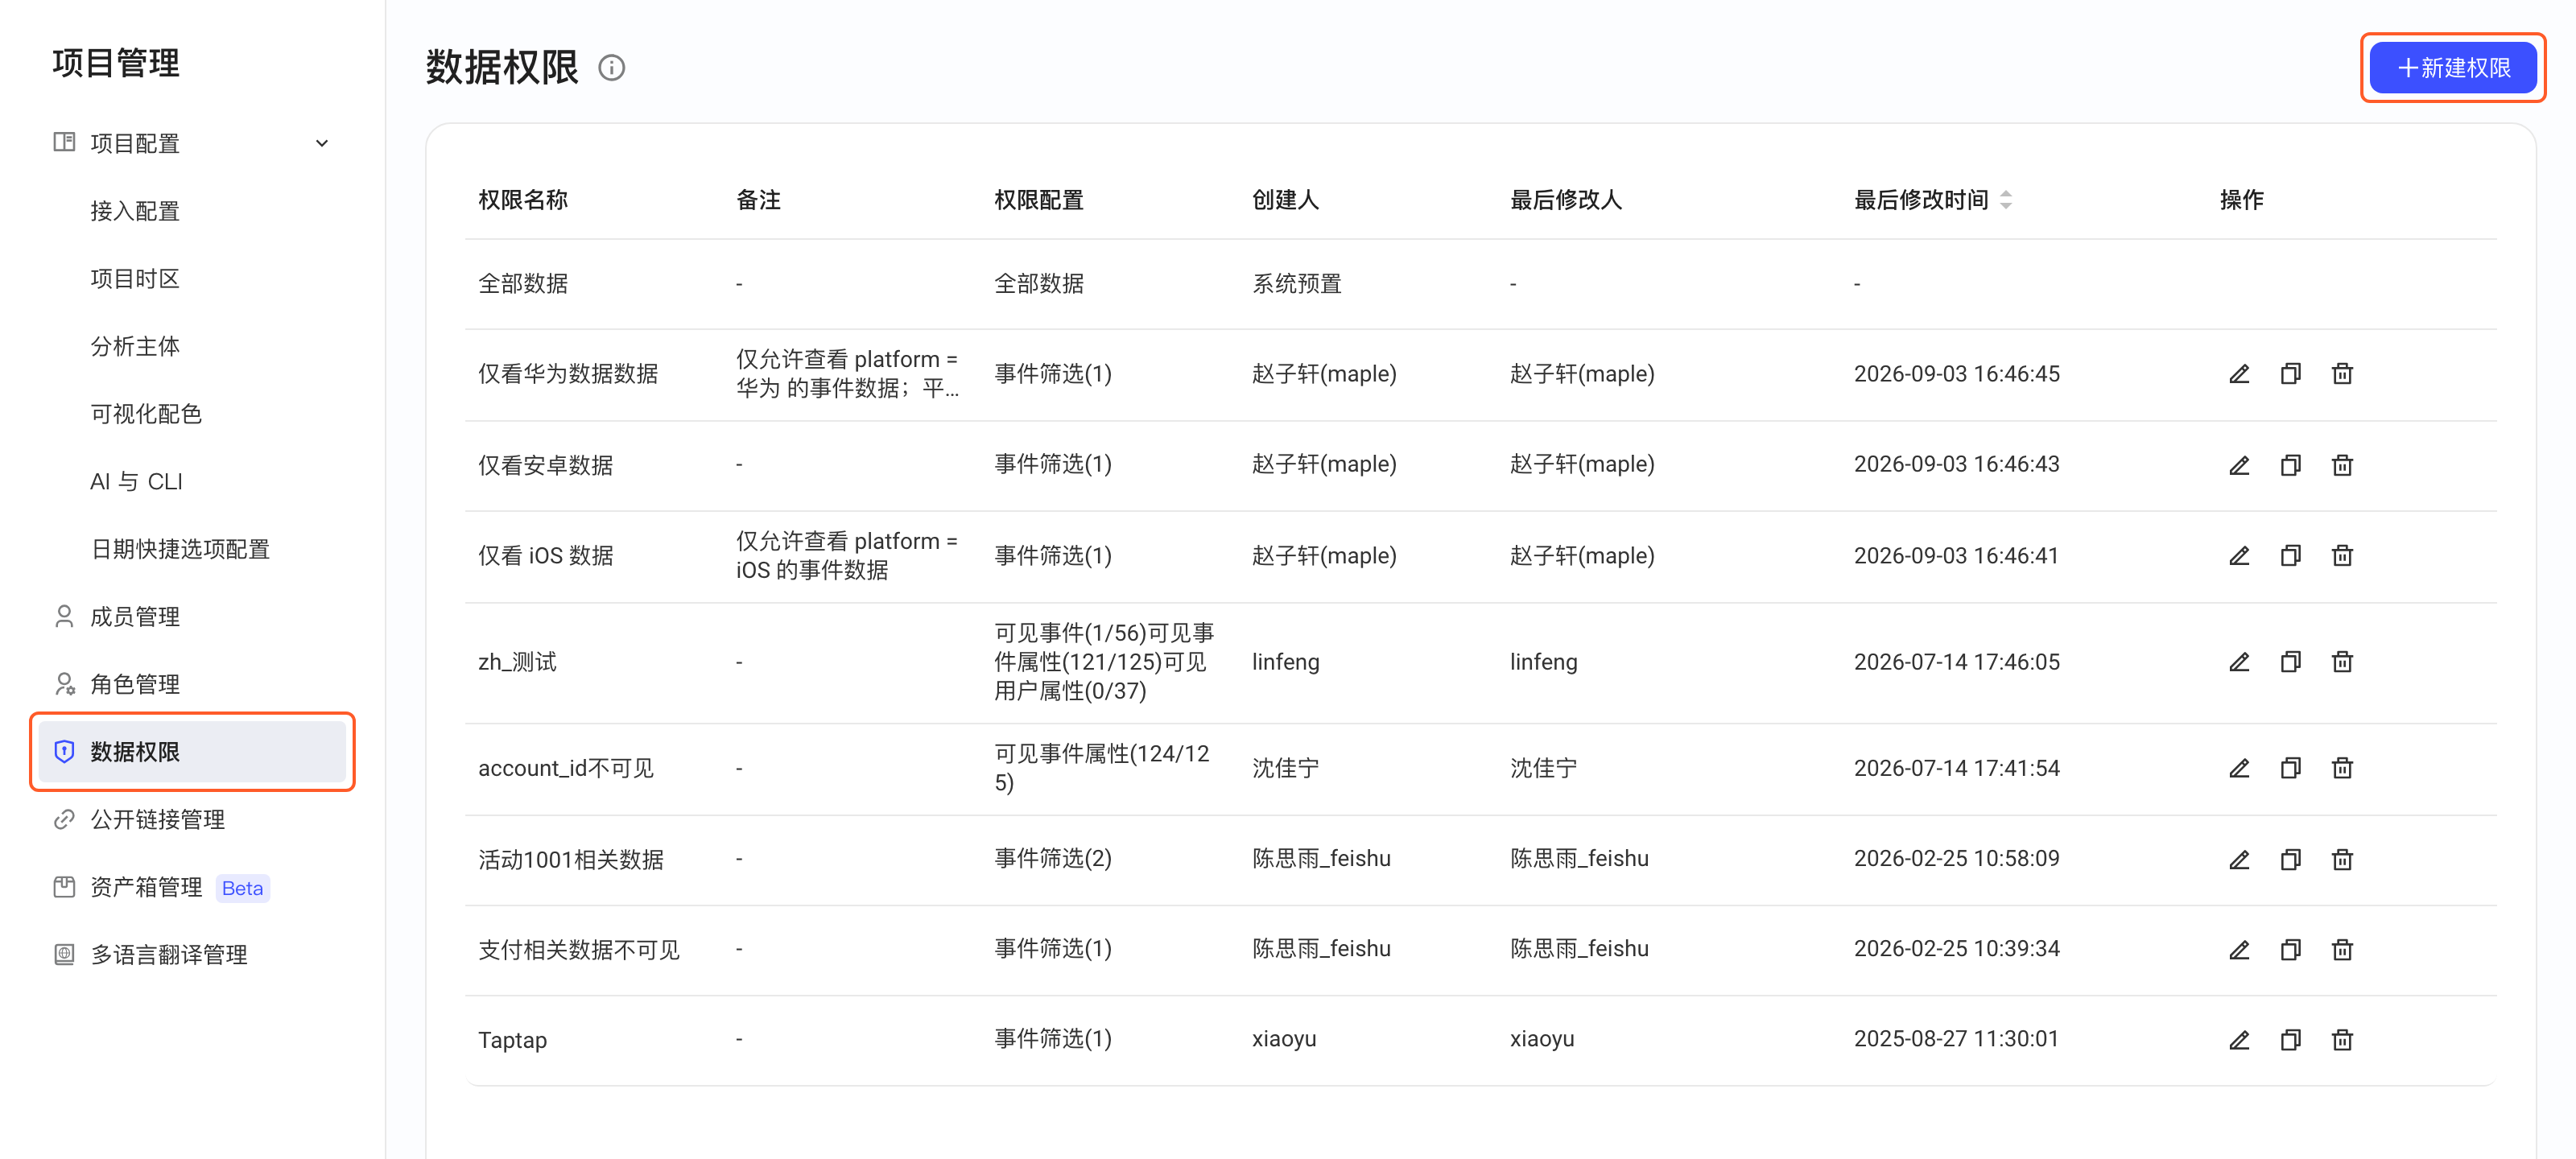2576x1159 pixels.
Task: Delete the 仅看 iOS 数据 permission
Action: [x=2342, y=555]
